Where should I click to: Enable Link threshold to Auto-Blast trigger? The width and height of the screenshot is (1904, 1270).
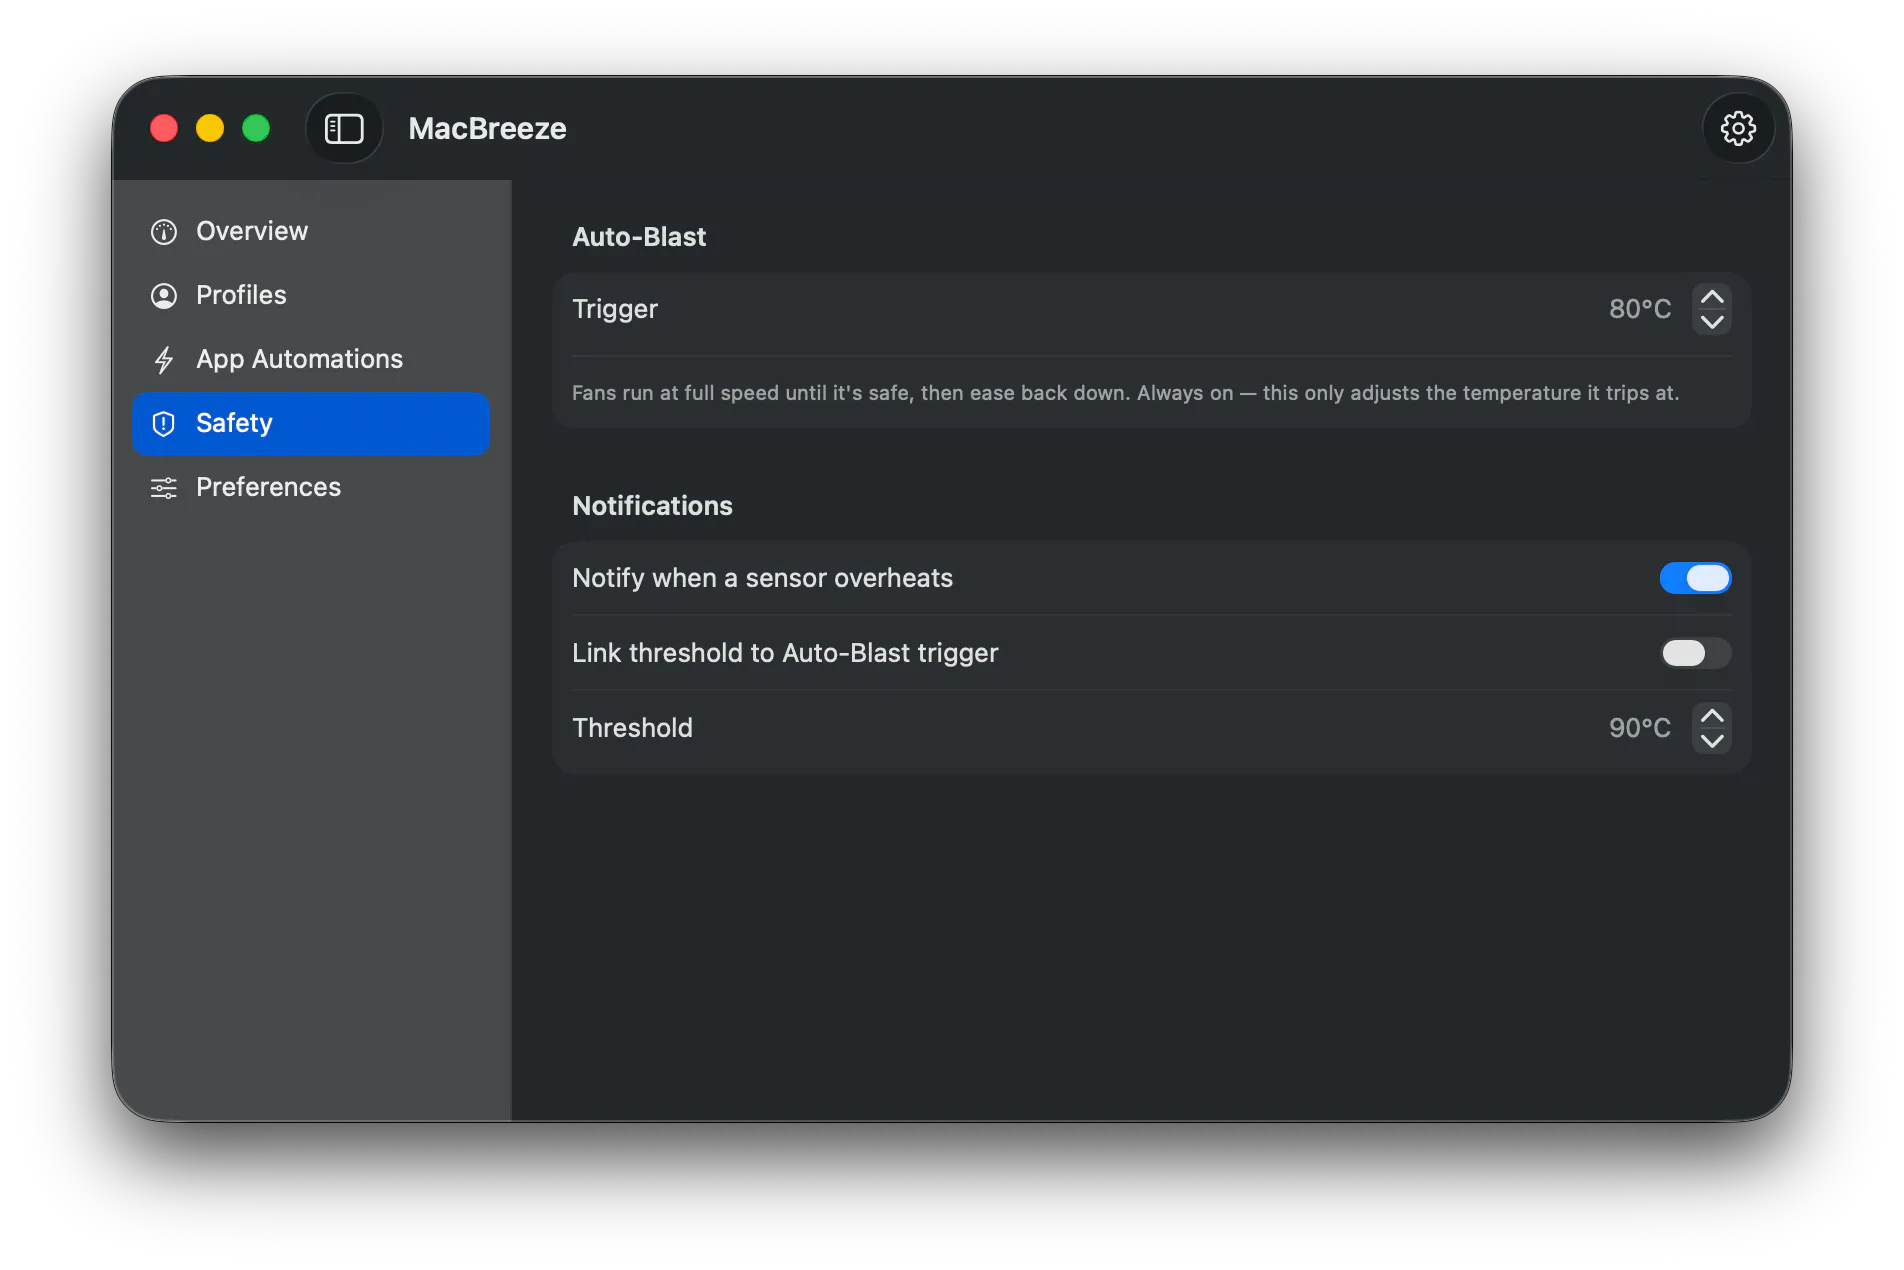[1695, 653]
